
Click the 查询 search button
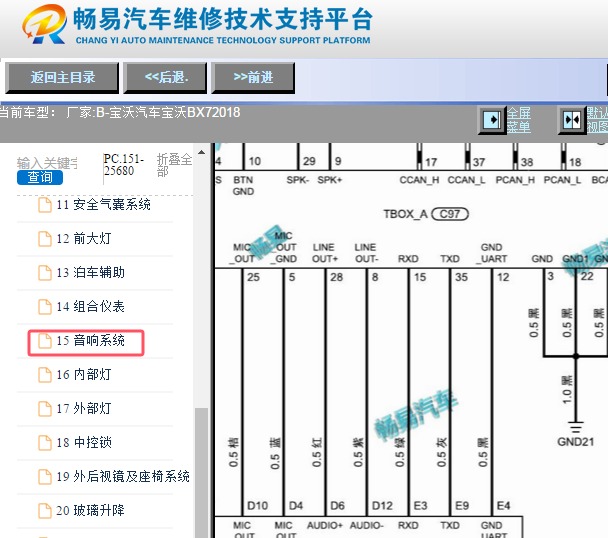pos(40,177)
